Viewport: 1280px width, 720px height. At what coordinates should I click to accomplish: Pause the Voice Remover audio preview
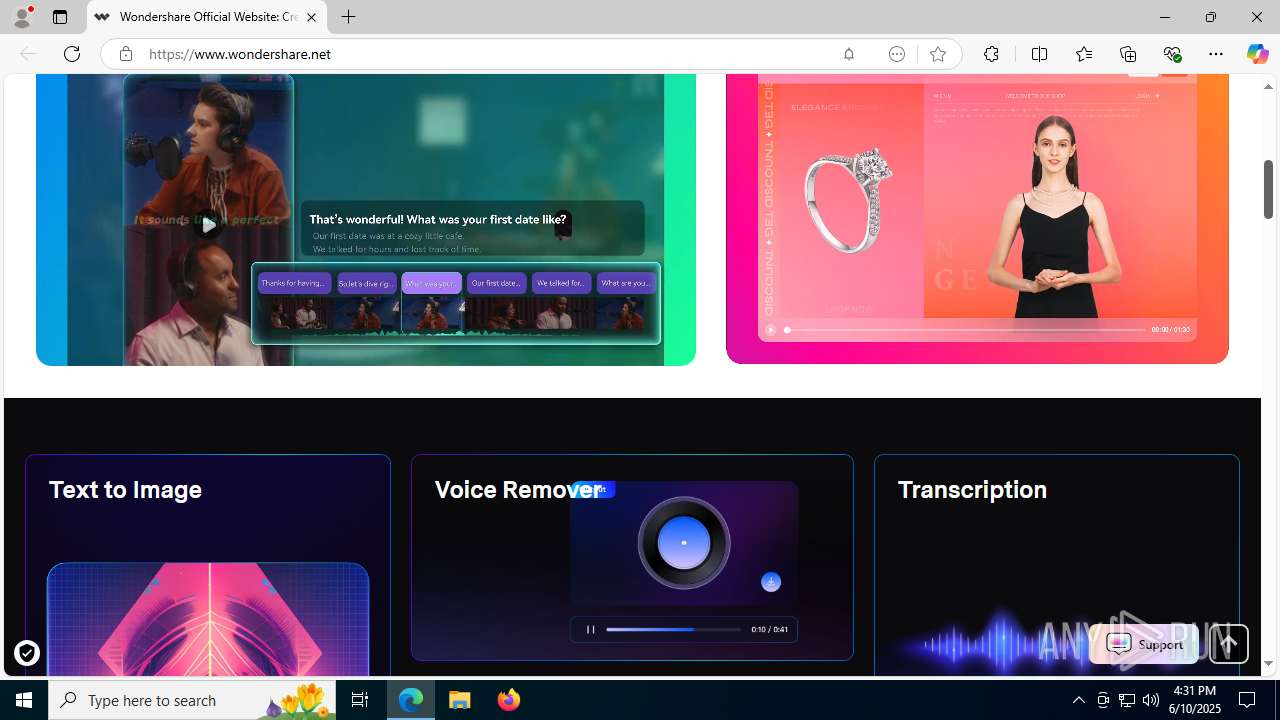click(x=590, y=629)
